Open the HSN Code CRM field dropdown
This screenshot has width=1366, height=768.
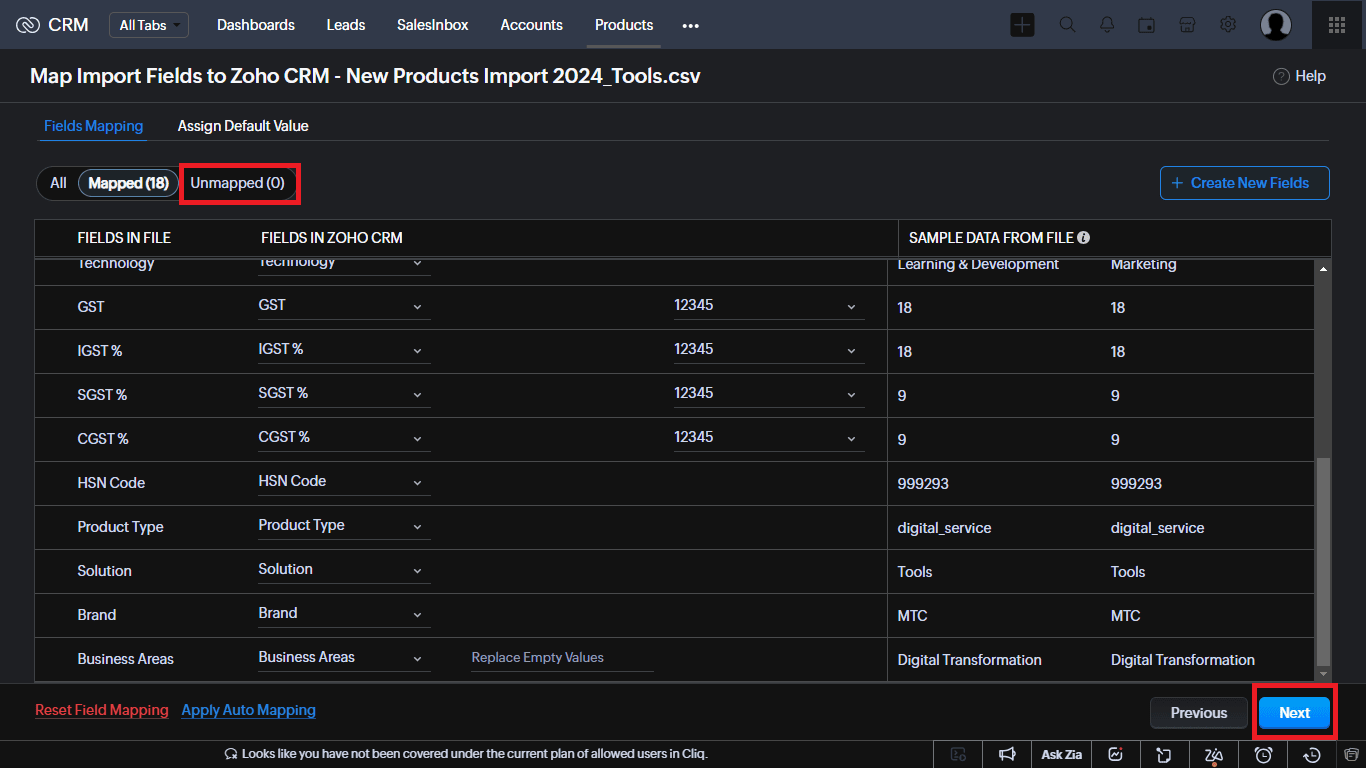(344, 482)
